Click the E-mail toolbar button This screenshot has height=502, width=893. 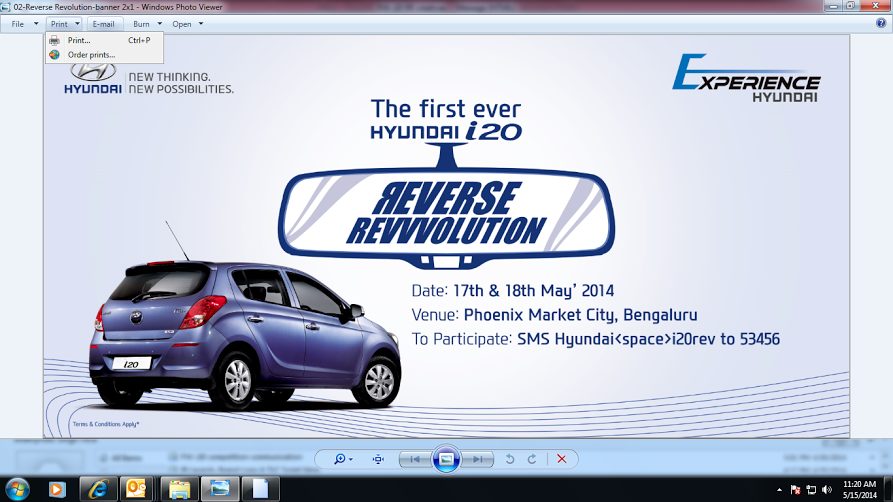point(104,23)
